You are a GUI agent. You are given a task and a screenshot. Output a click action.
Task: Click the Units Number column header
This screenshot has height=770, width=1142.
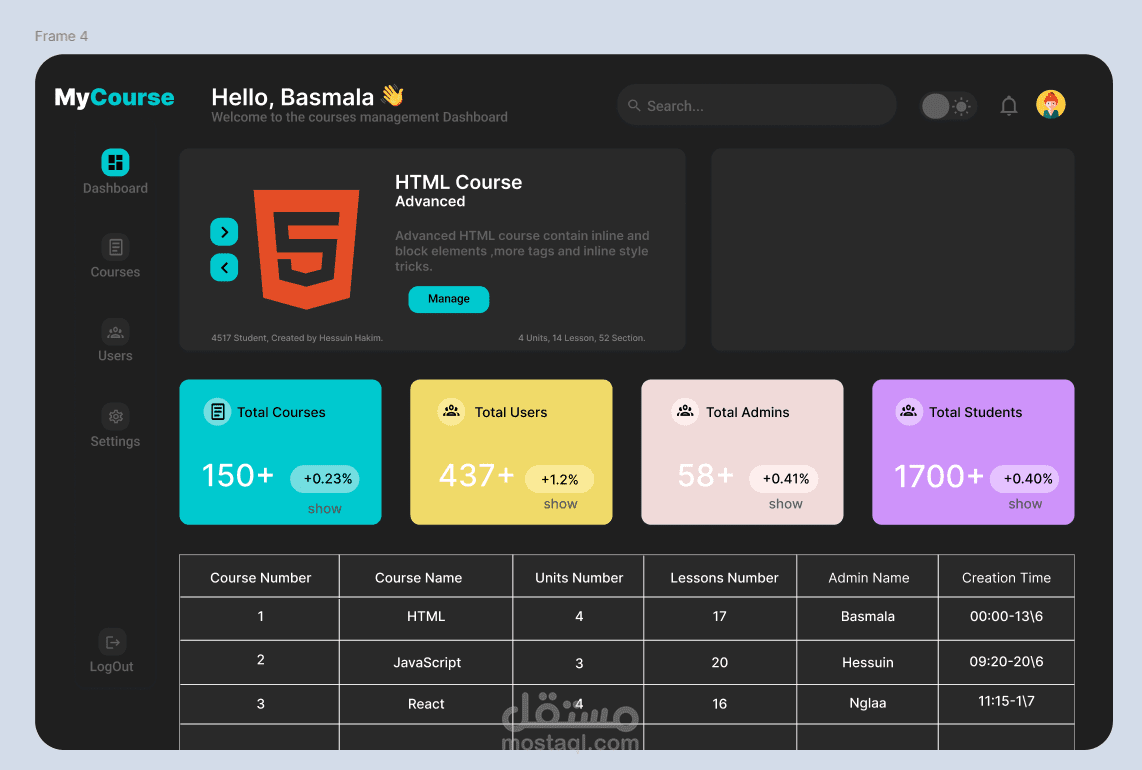click(579, 578)
